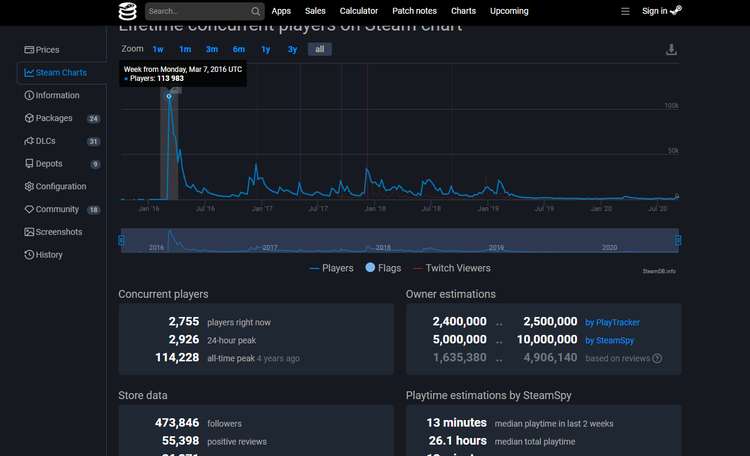Image resolution: width=750 pixels, height=456 pixels.
Task: Open the Sales menu item
Action: point(315,11)
